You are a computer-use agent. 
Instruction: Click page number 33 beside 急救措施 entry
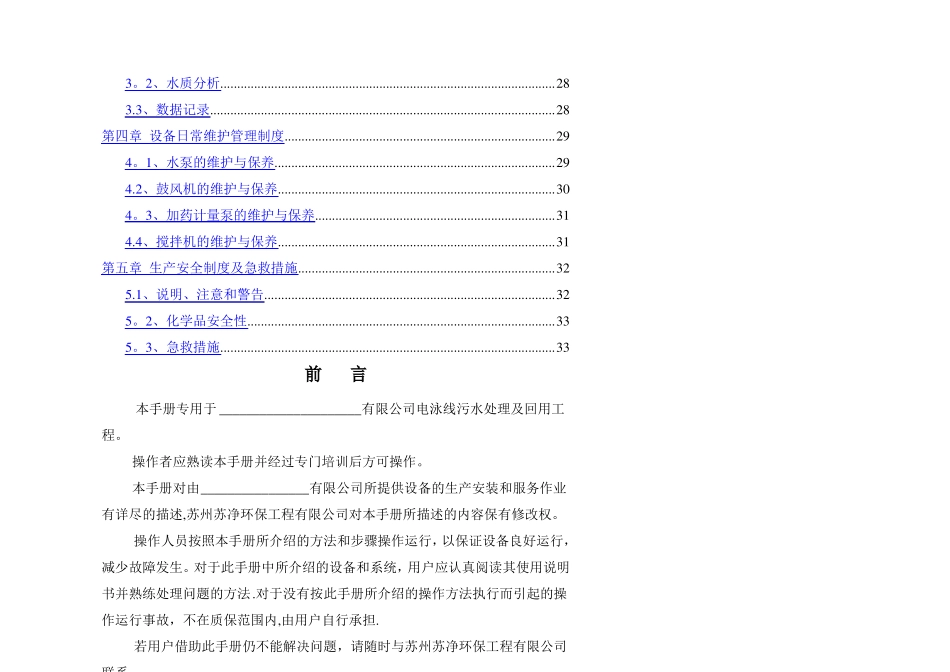[x=563, y=348]
